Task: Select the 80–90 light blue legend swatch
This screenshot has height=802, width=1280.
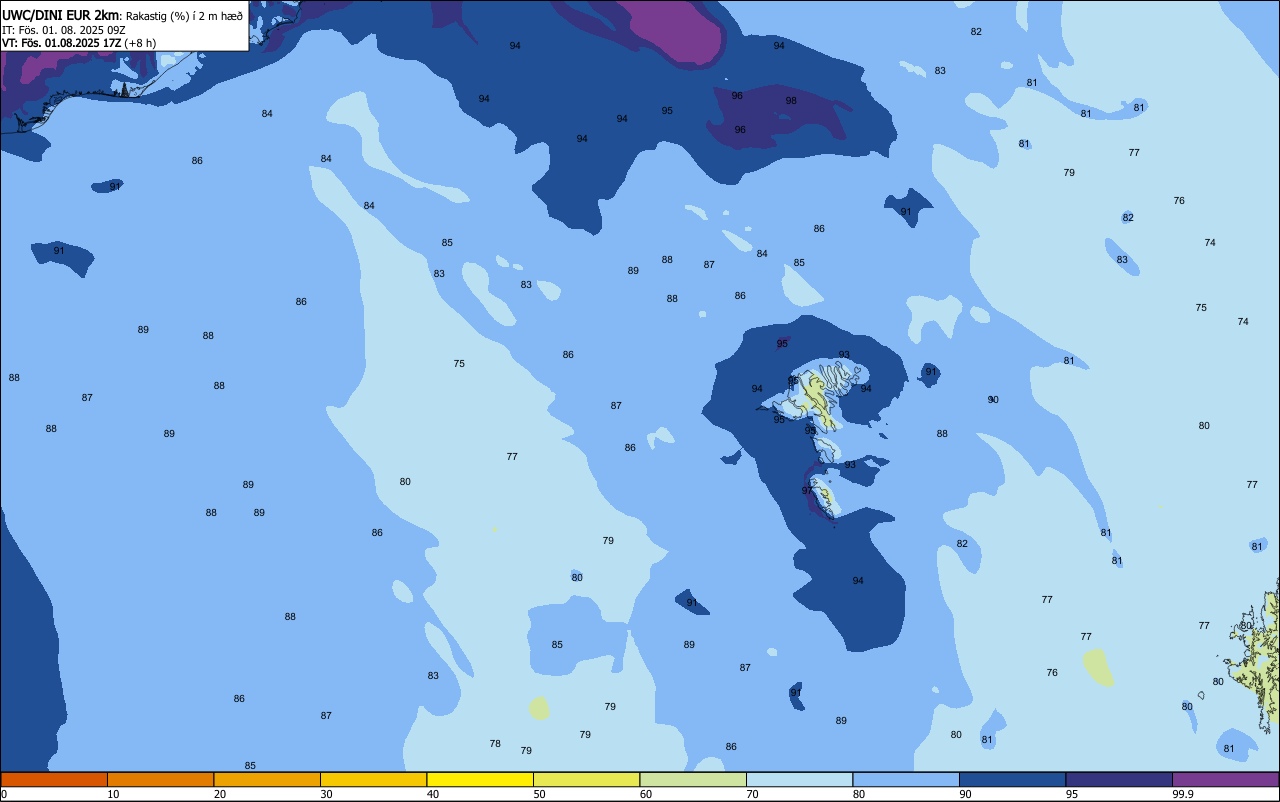Action: (x=906, y=779)
